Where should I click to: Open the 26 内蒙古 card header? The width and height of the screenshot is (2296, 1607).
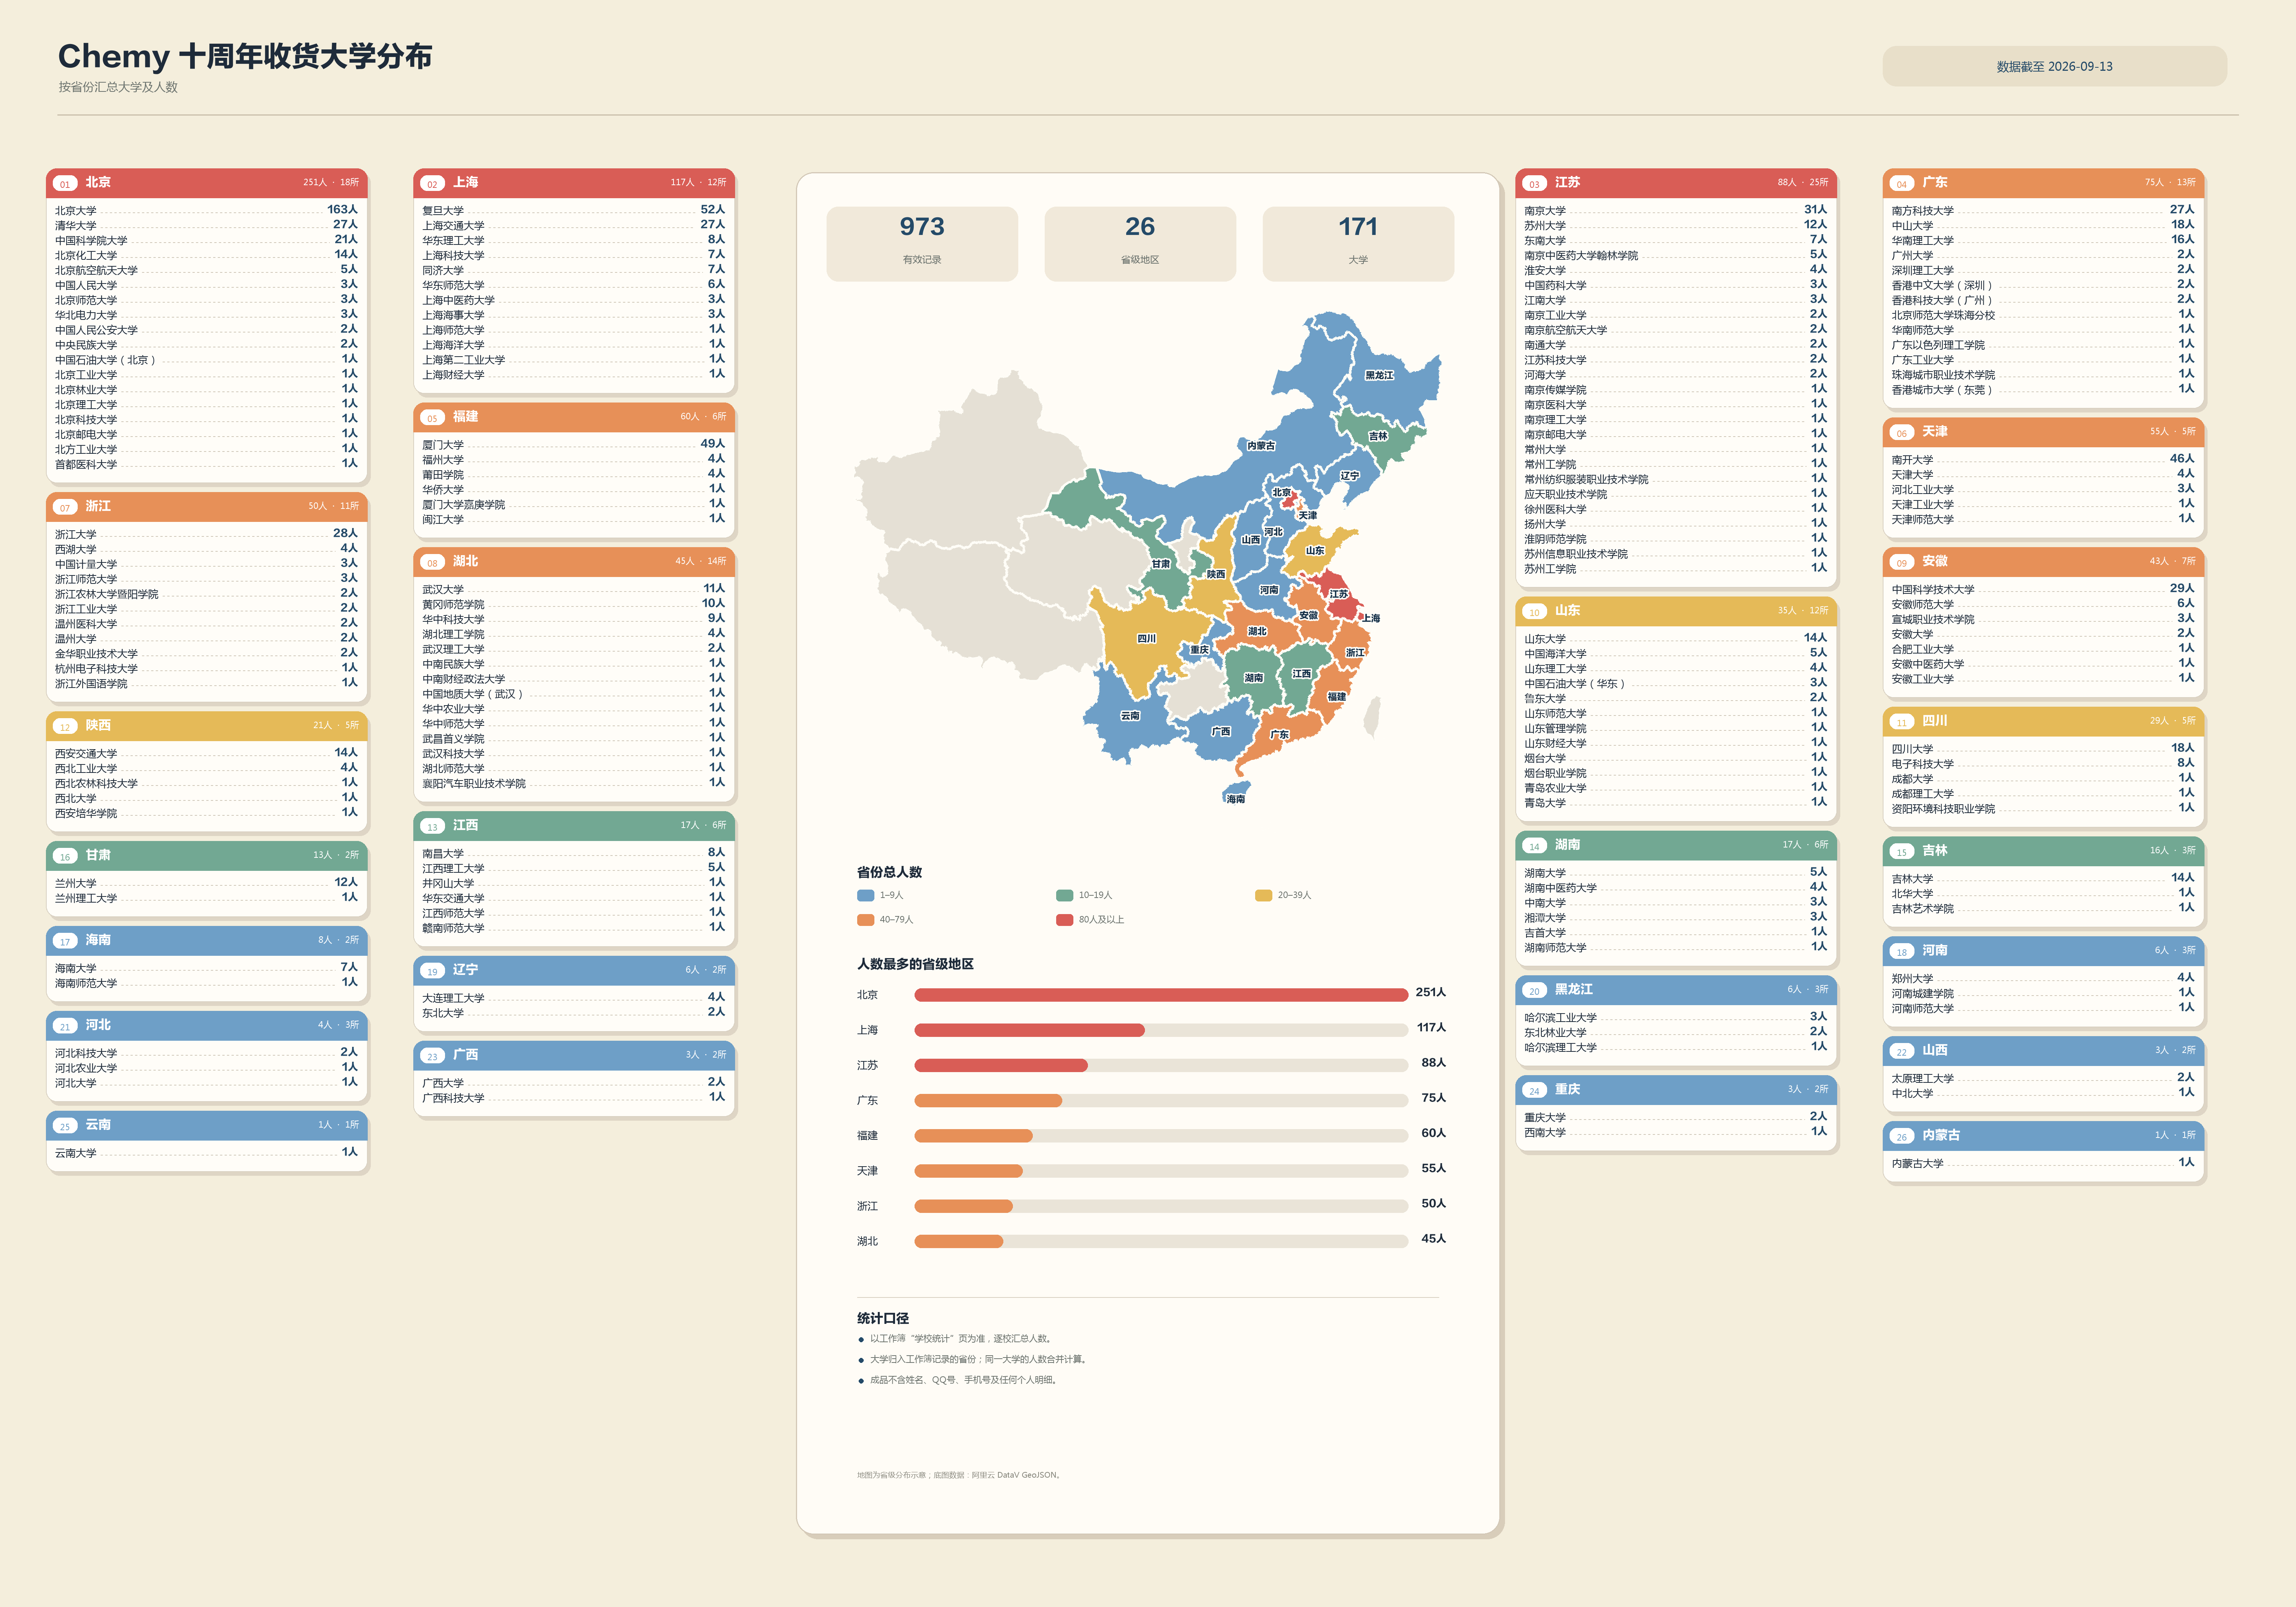(x=2043, y=1136)
